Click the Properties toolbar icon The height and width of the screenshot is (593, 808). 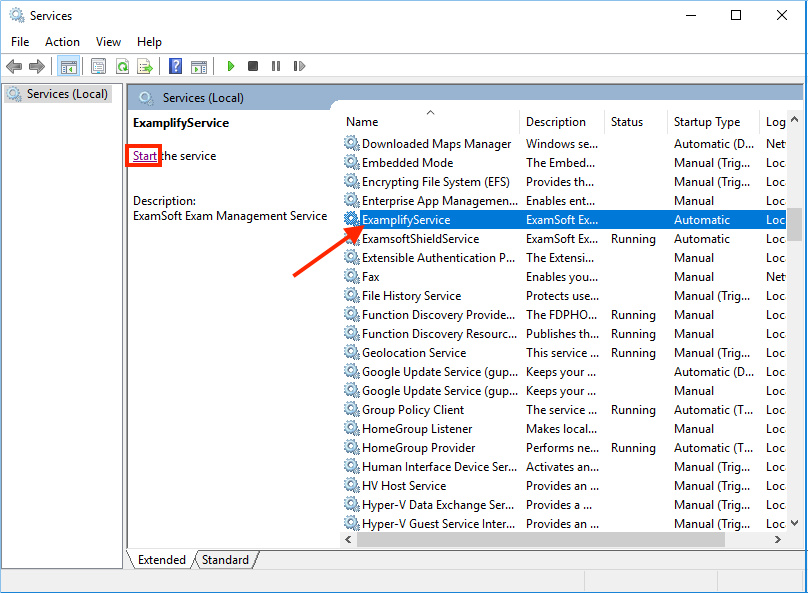pyautogui.click(x=98, y=66)
